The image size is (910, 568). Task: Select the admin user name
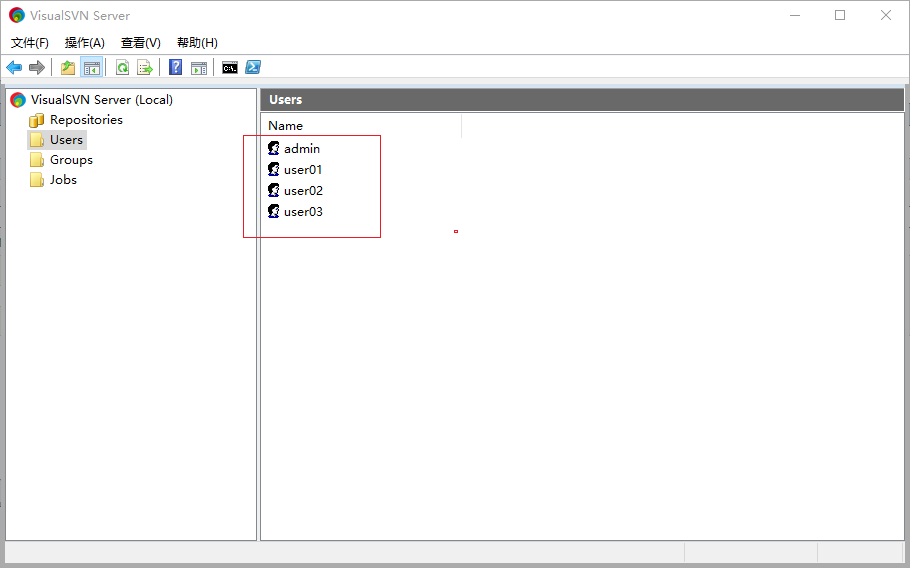coord(302,149)
